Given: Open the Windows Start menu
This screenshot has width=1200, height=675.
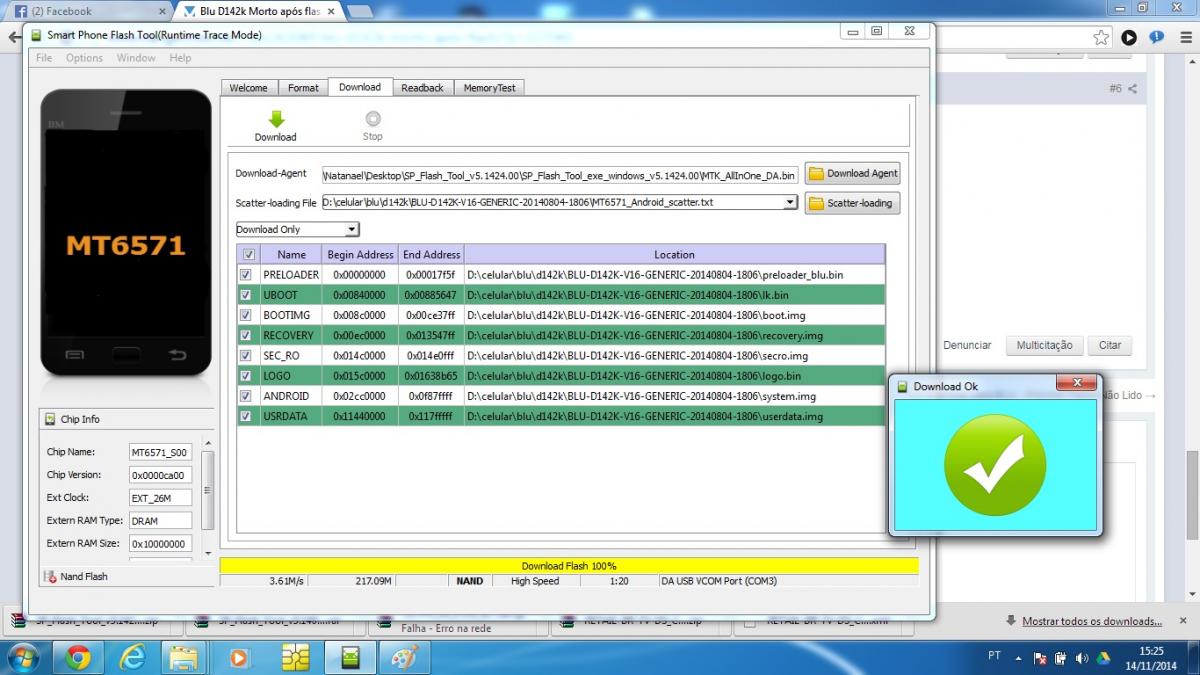Looking at the screenshot, I should (x=22, y=657).
